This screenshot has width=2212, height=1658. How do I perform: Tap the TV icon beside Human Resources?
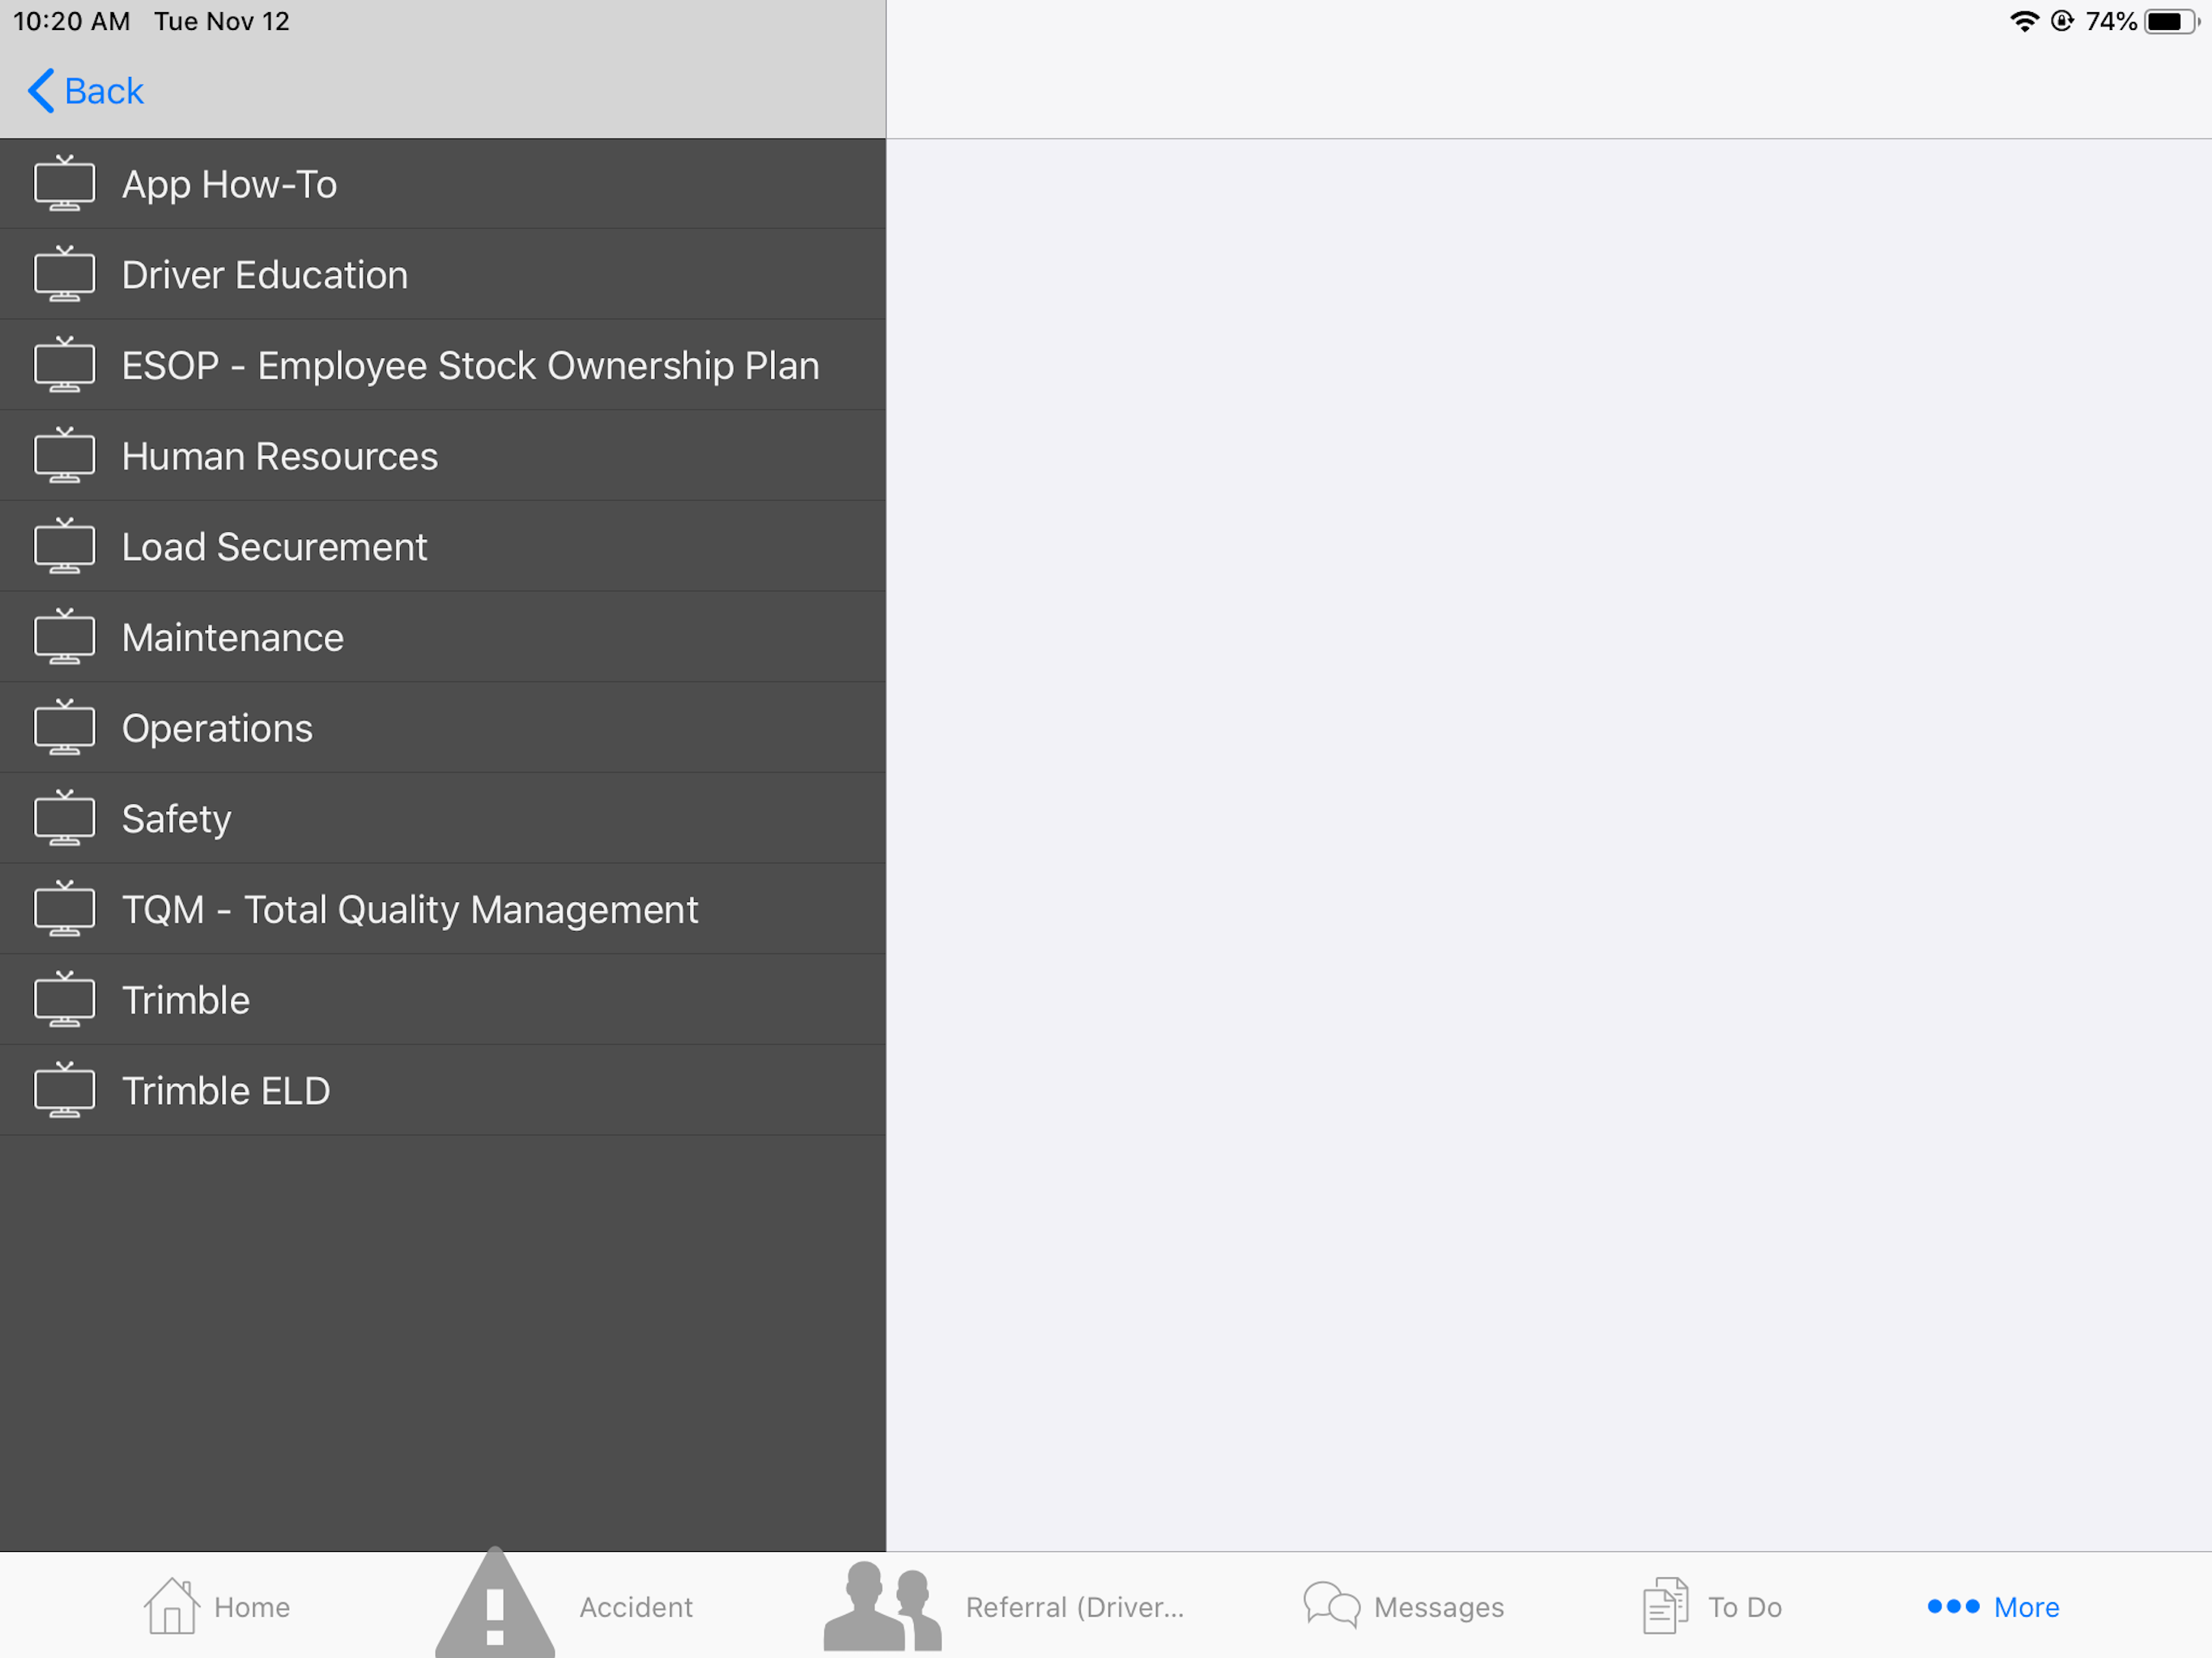coord(64,456)
